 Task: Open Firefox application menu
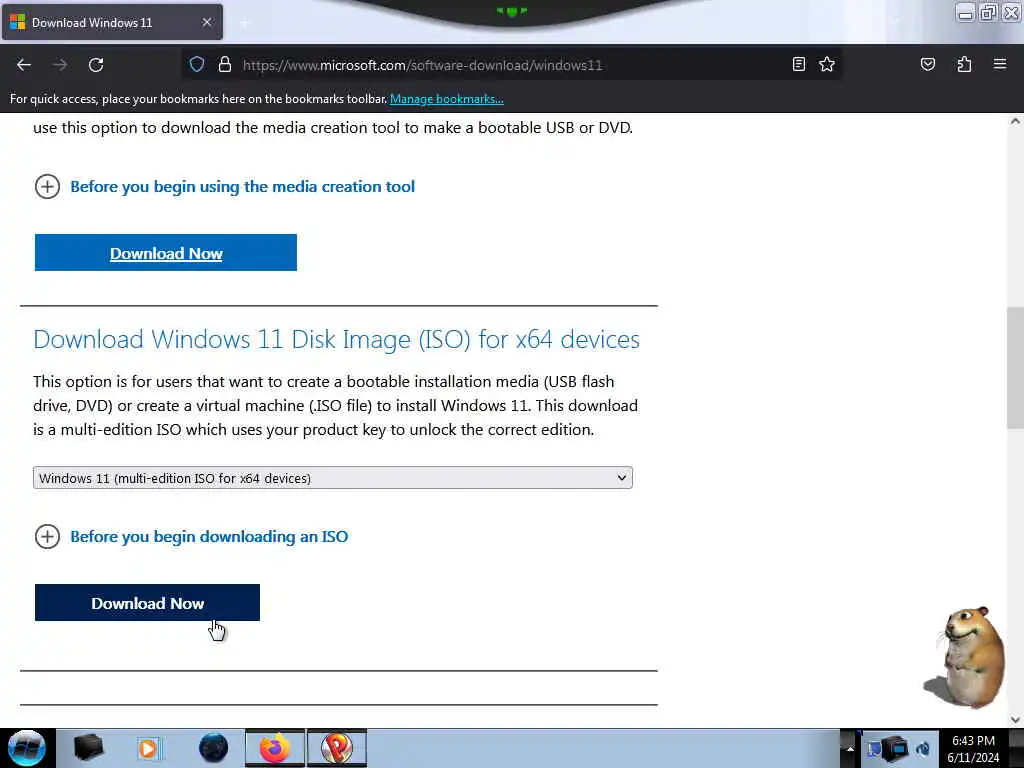(999, 64)
